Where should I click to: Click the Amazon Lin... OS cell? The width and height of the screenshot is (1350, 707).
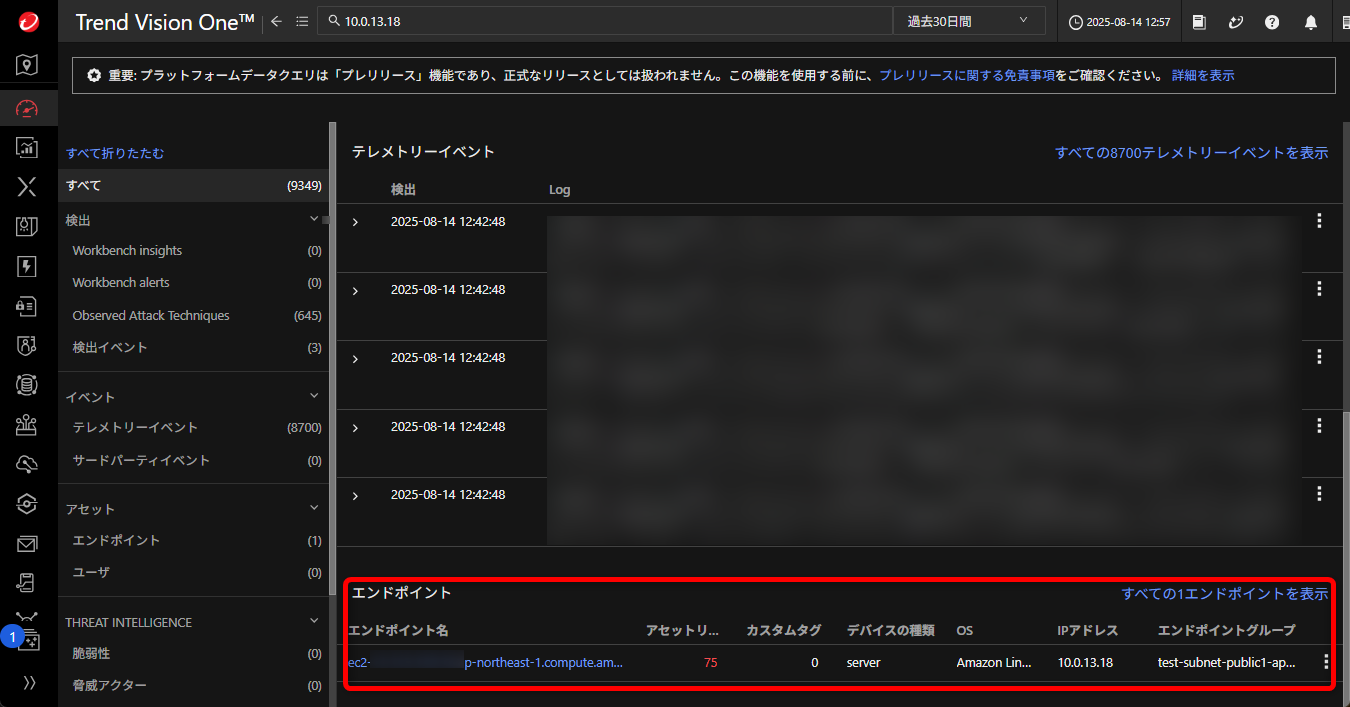tap(995, 662)
